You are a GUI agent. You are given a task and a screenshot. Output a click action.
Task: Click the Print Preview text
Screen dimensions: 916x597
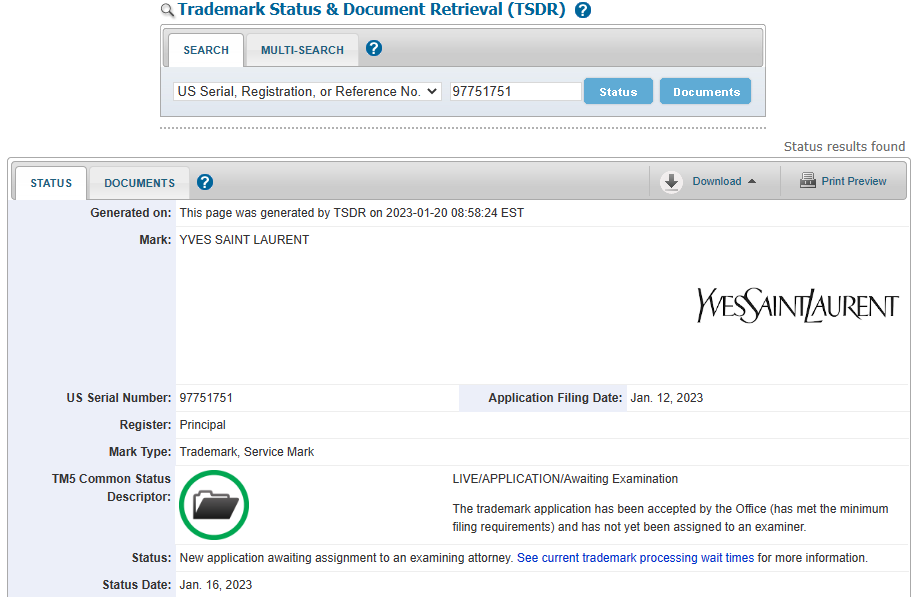tap(853, 181)
